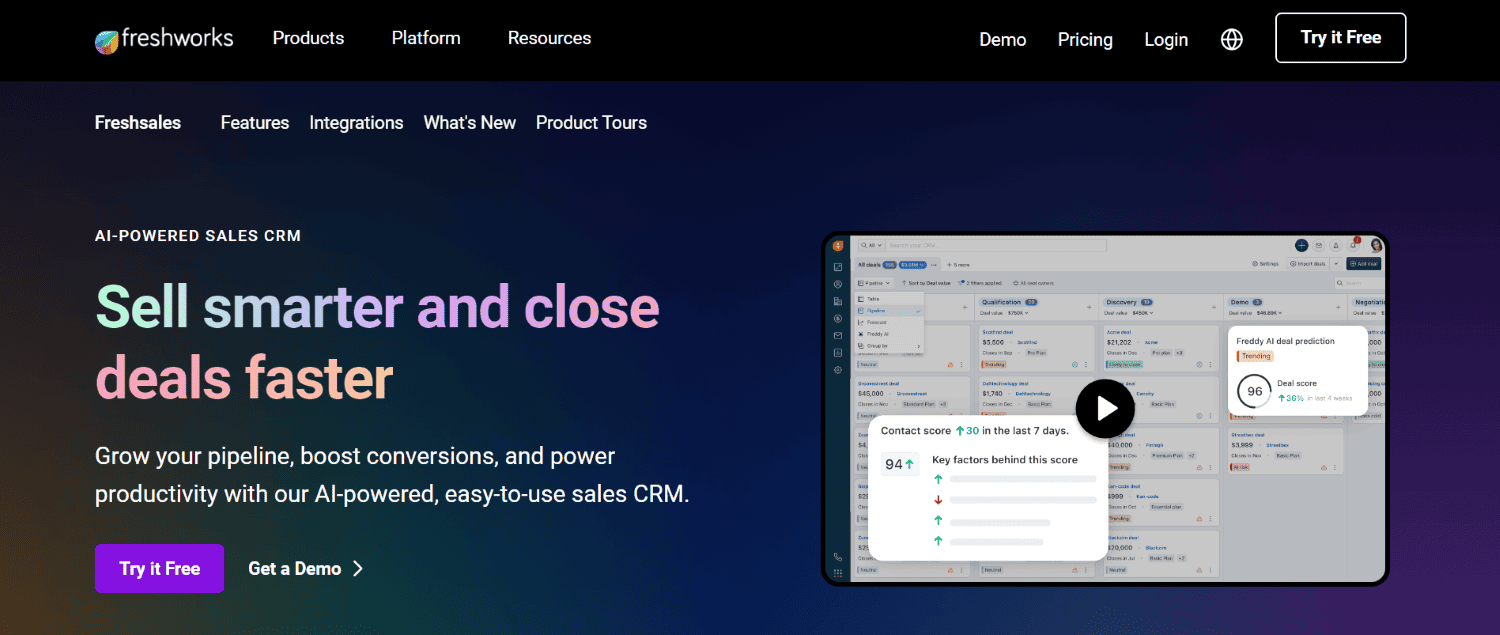
Task: Open the 'All' search scope dropdown
Action: click(x=871, y=245)
